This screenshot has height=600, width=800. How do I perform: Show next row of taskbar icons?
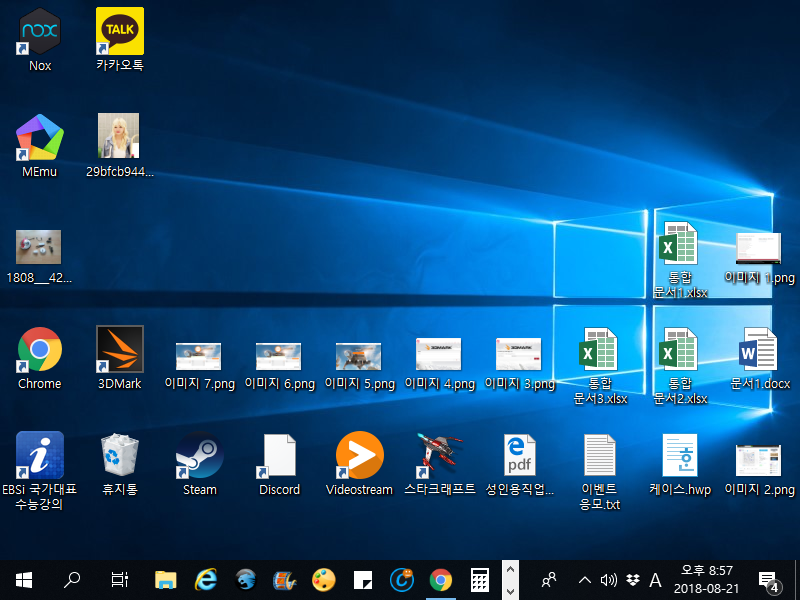coord(511,591)
